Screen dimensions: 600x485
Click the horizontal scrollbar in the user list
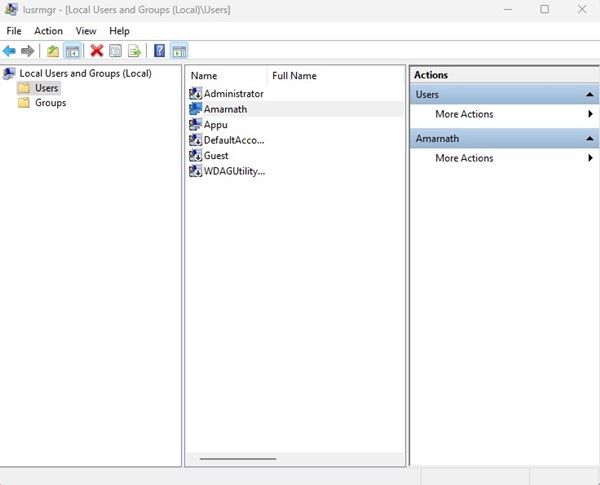(x=238, y=459)
